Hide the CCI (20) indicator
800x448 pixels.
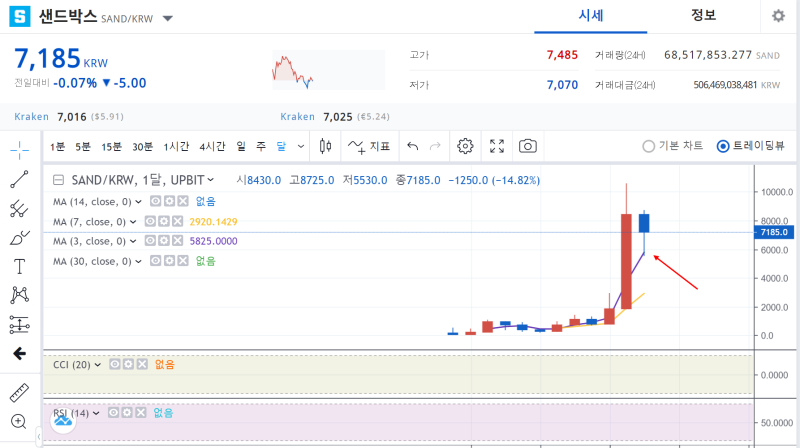(x=115, y=364)
